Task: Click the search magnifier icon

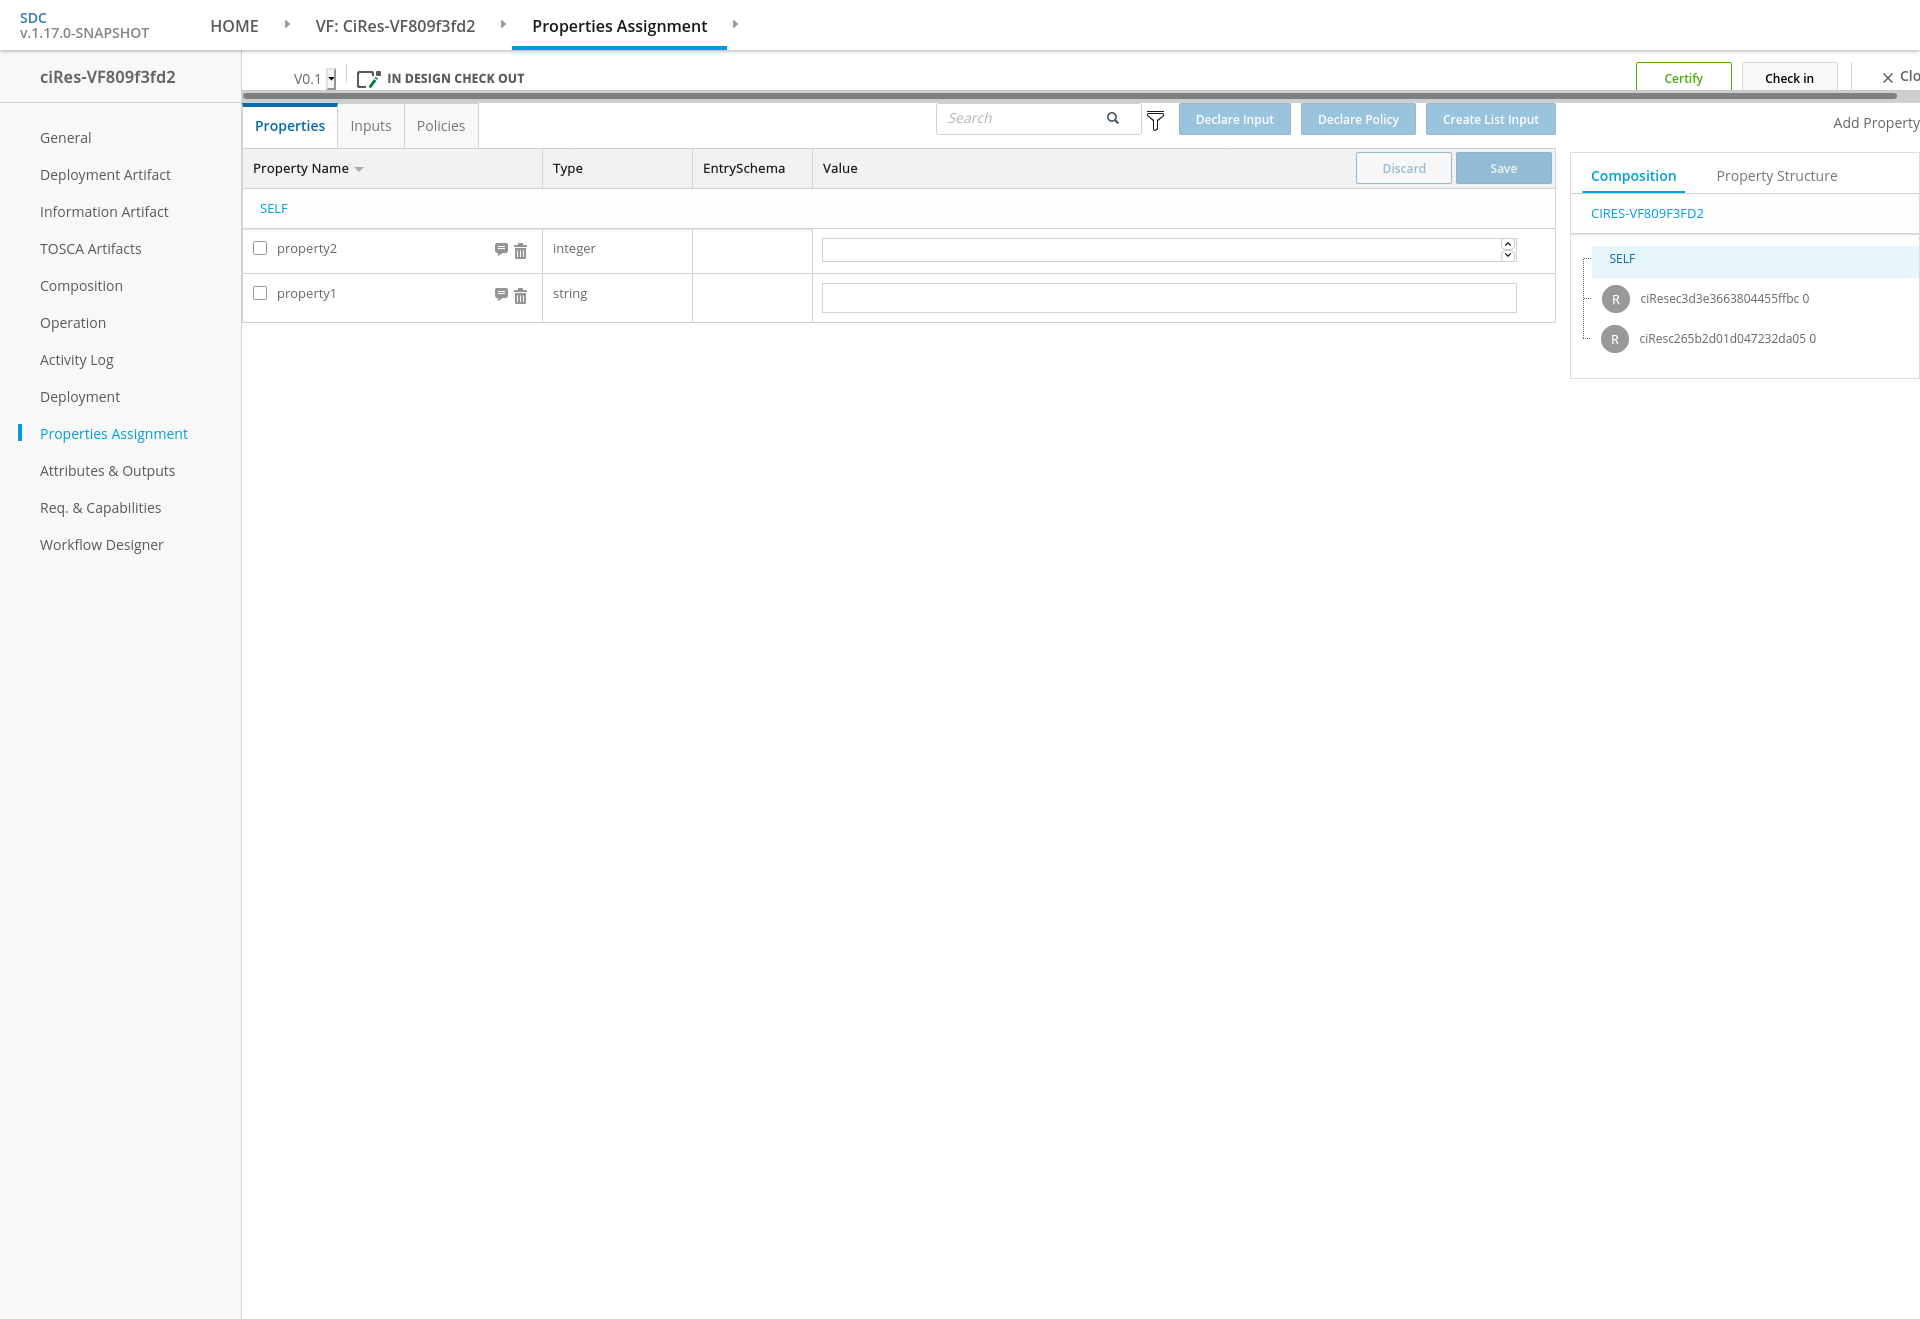Action: coord(1113,118)
